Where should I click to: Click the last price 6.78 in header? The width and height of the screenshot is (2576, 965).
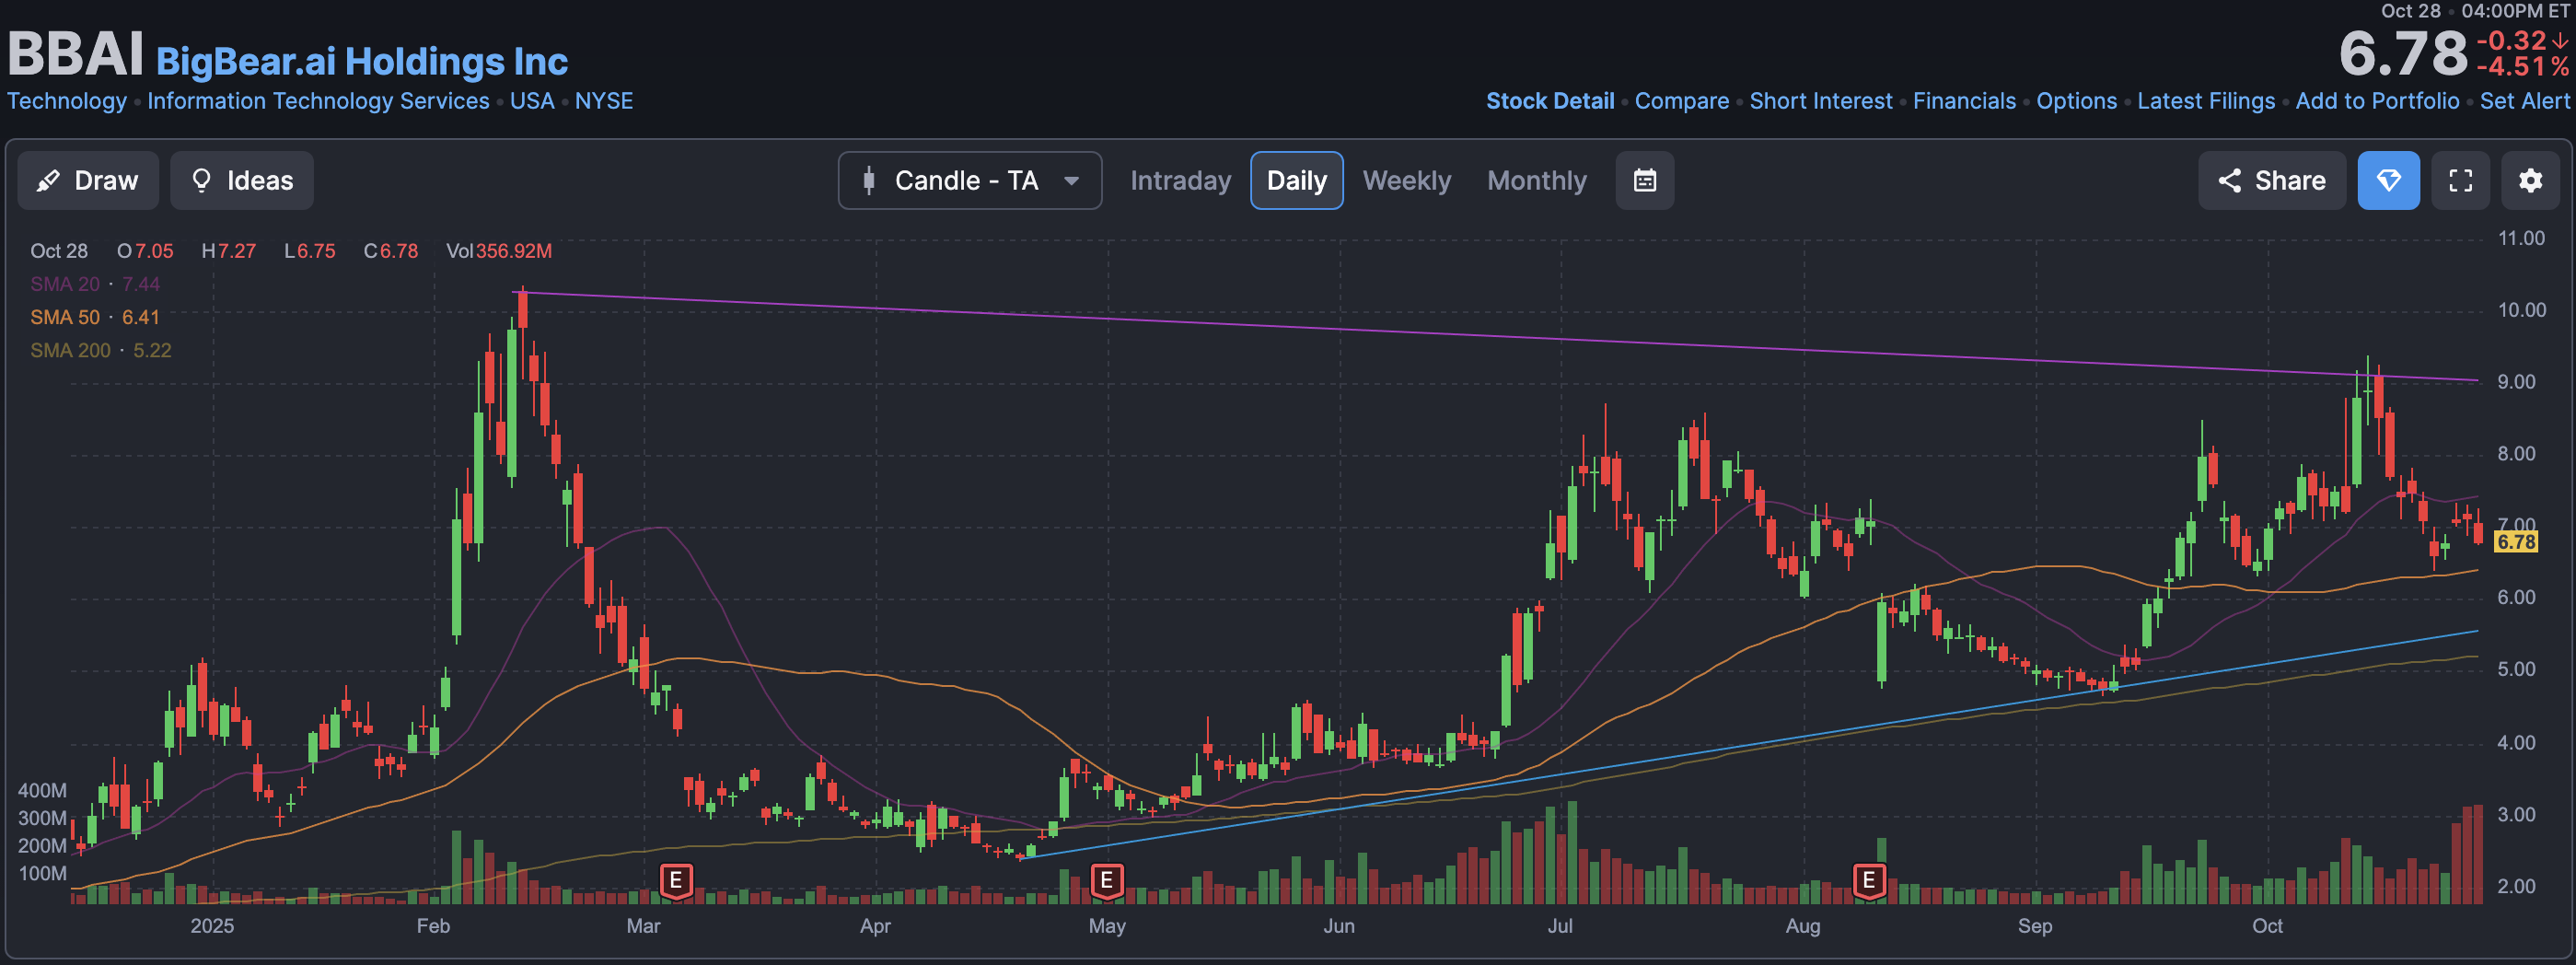pos(2403,53)
